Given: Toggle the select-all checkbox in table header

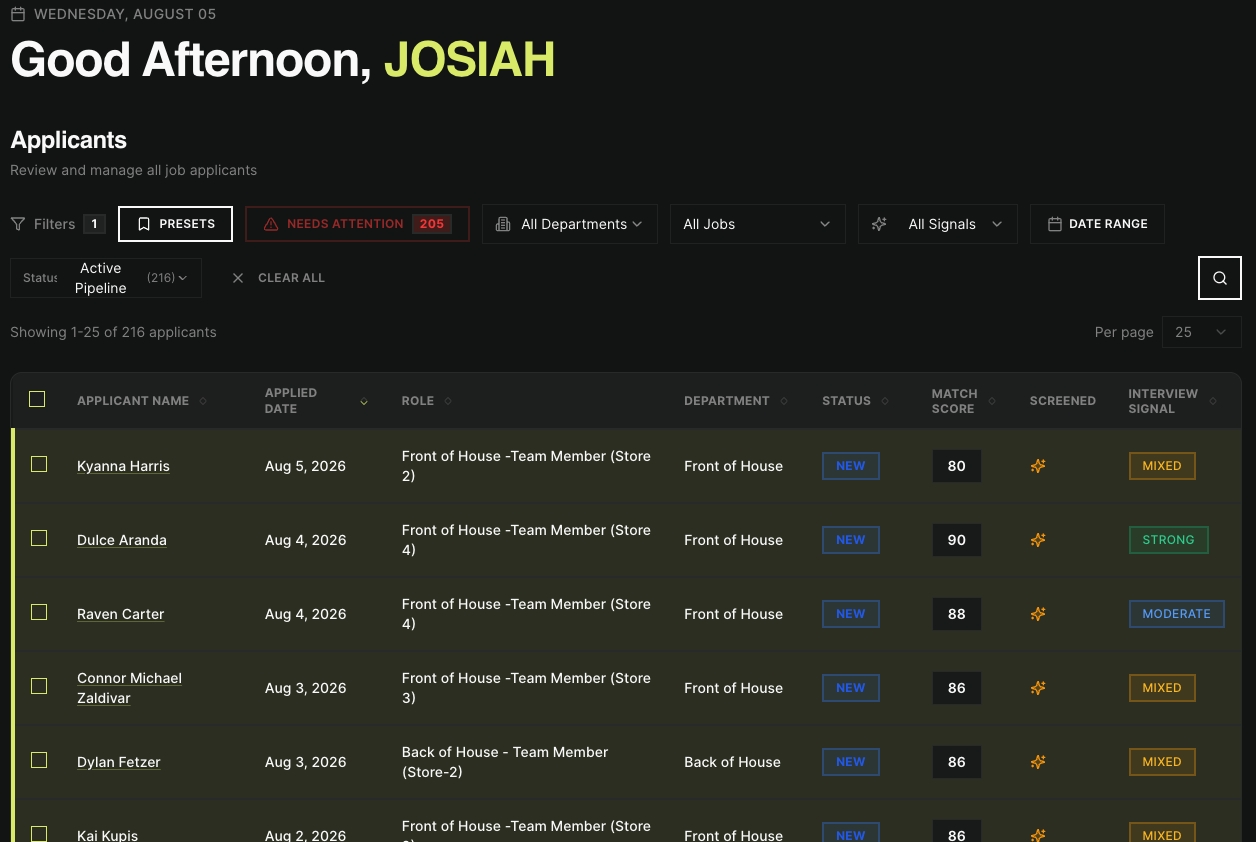Looking at the screenshot, I should tap(37, 400).
